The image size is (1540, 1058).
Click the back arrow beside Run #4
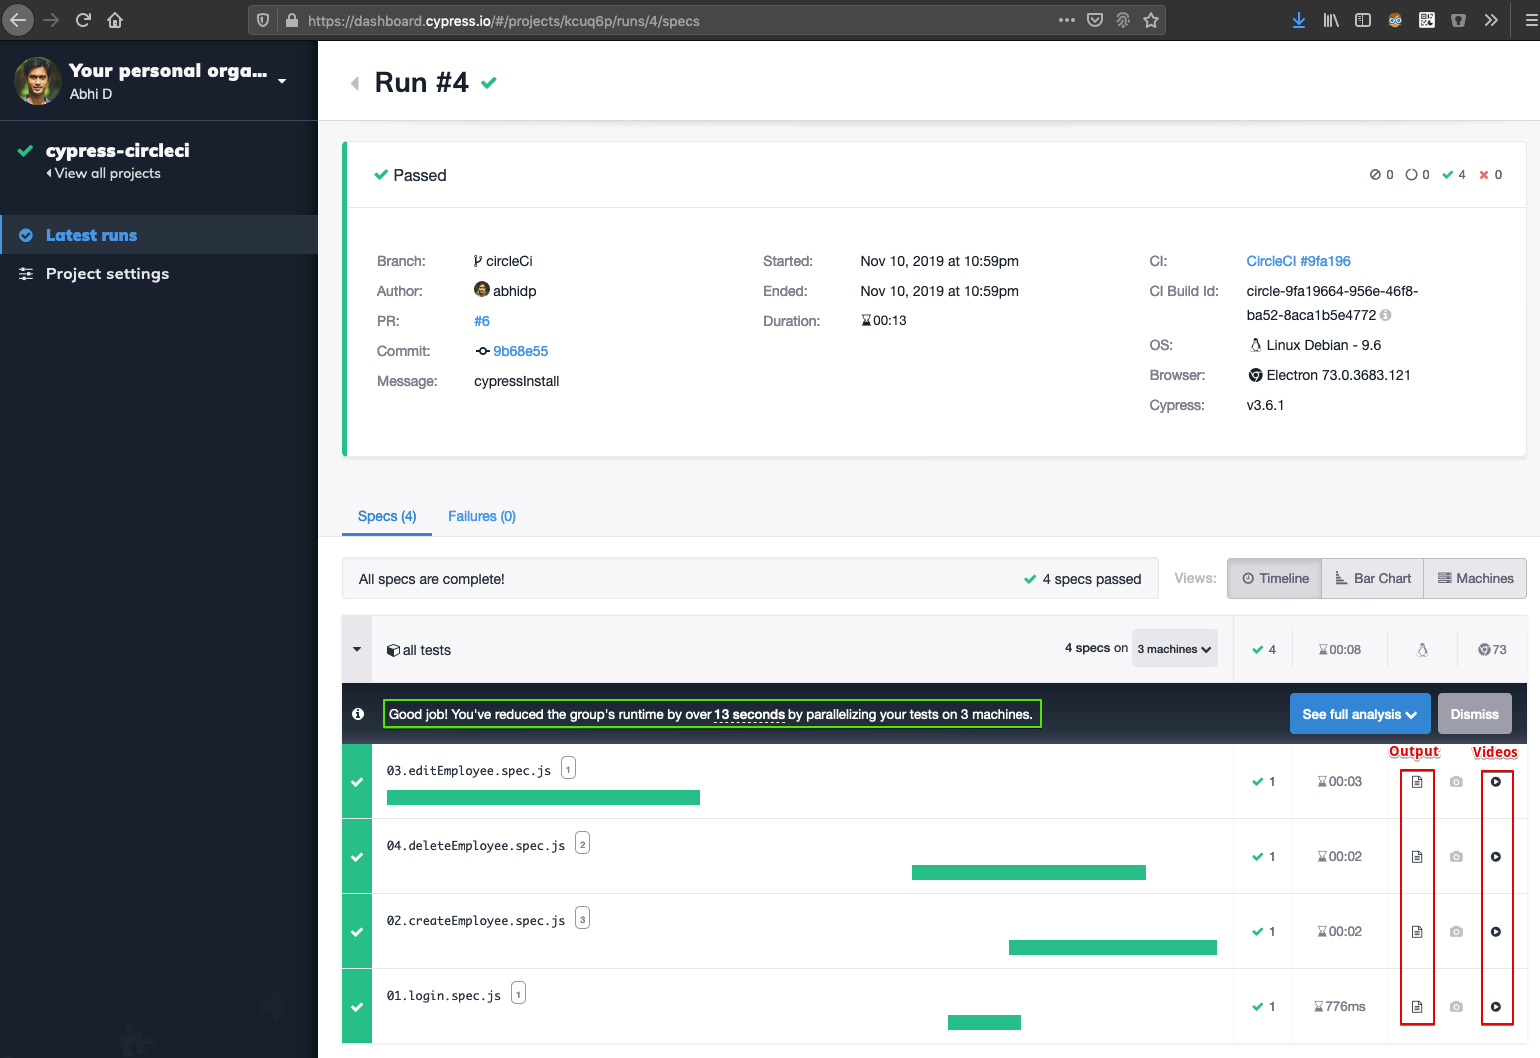[355, 83]
